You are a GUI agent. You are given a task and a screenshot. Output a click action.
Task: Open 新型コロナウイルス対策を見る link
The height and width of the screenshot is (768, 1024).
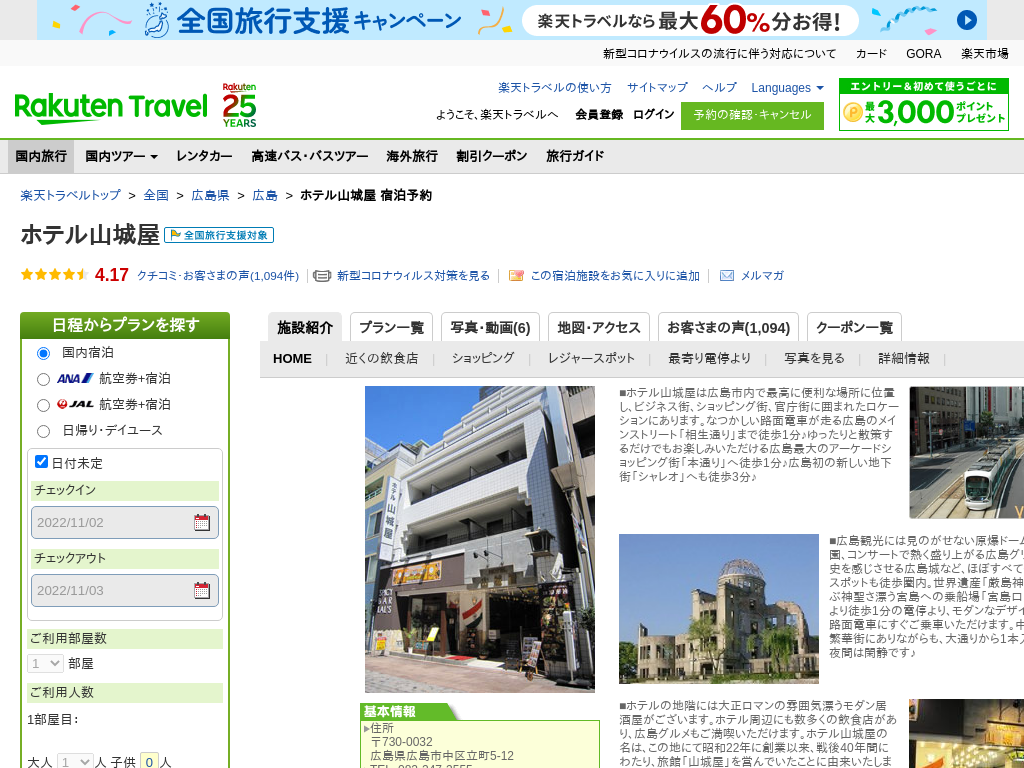click(x=413, y=276)
